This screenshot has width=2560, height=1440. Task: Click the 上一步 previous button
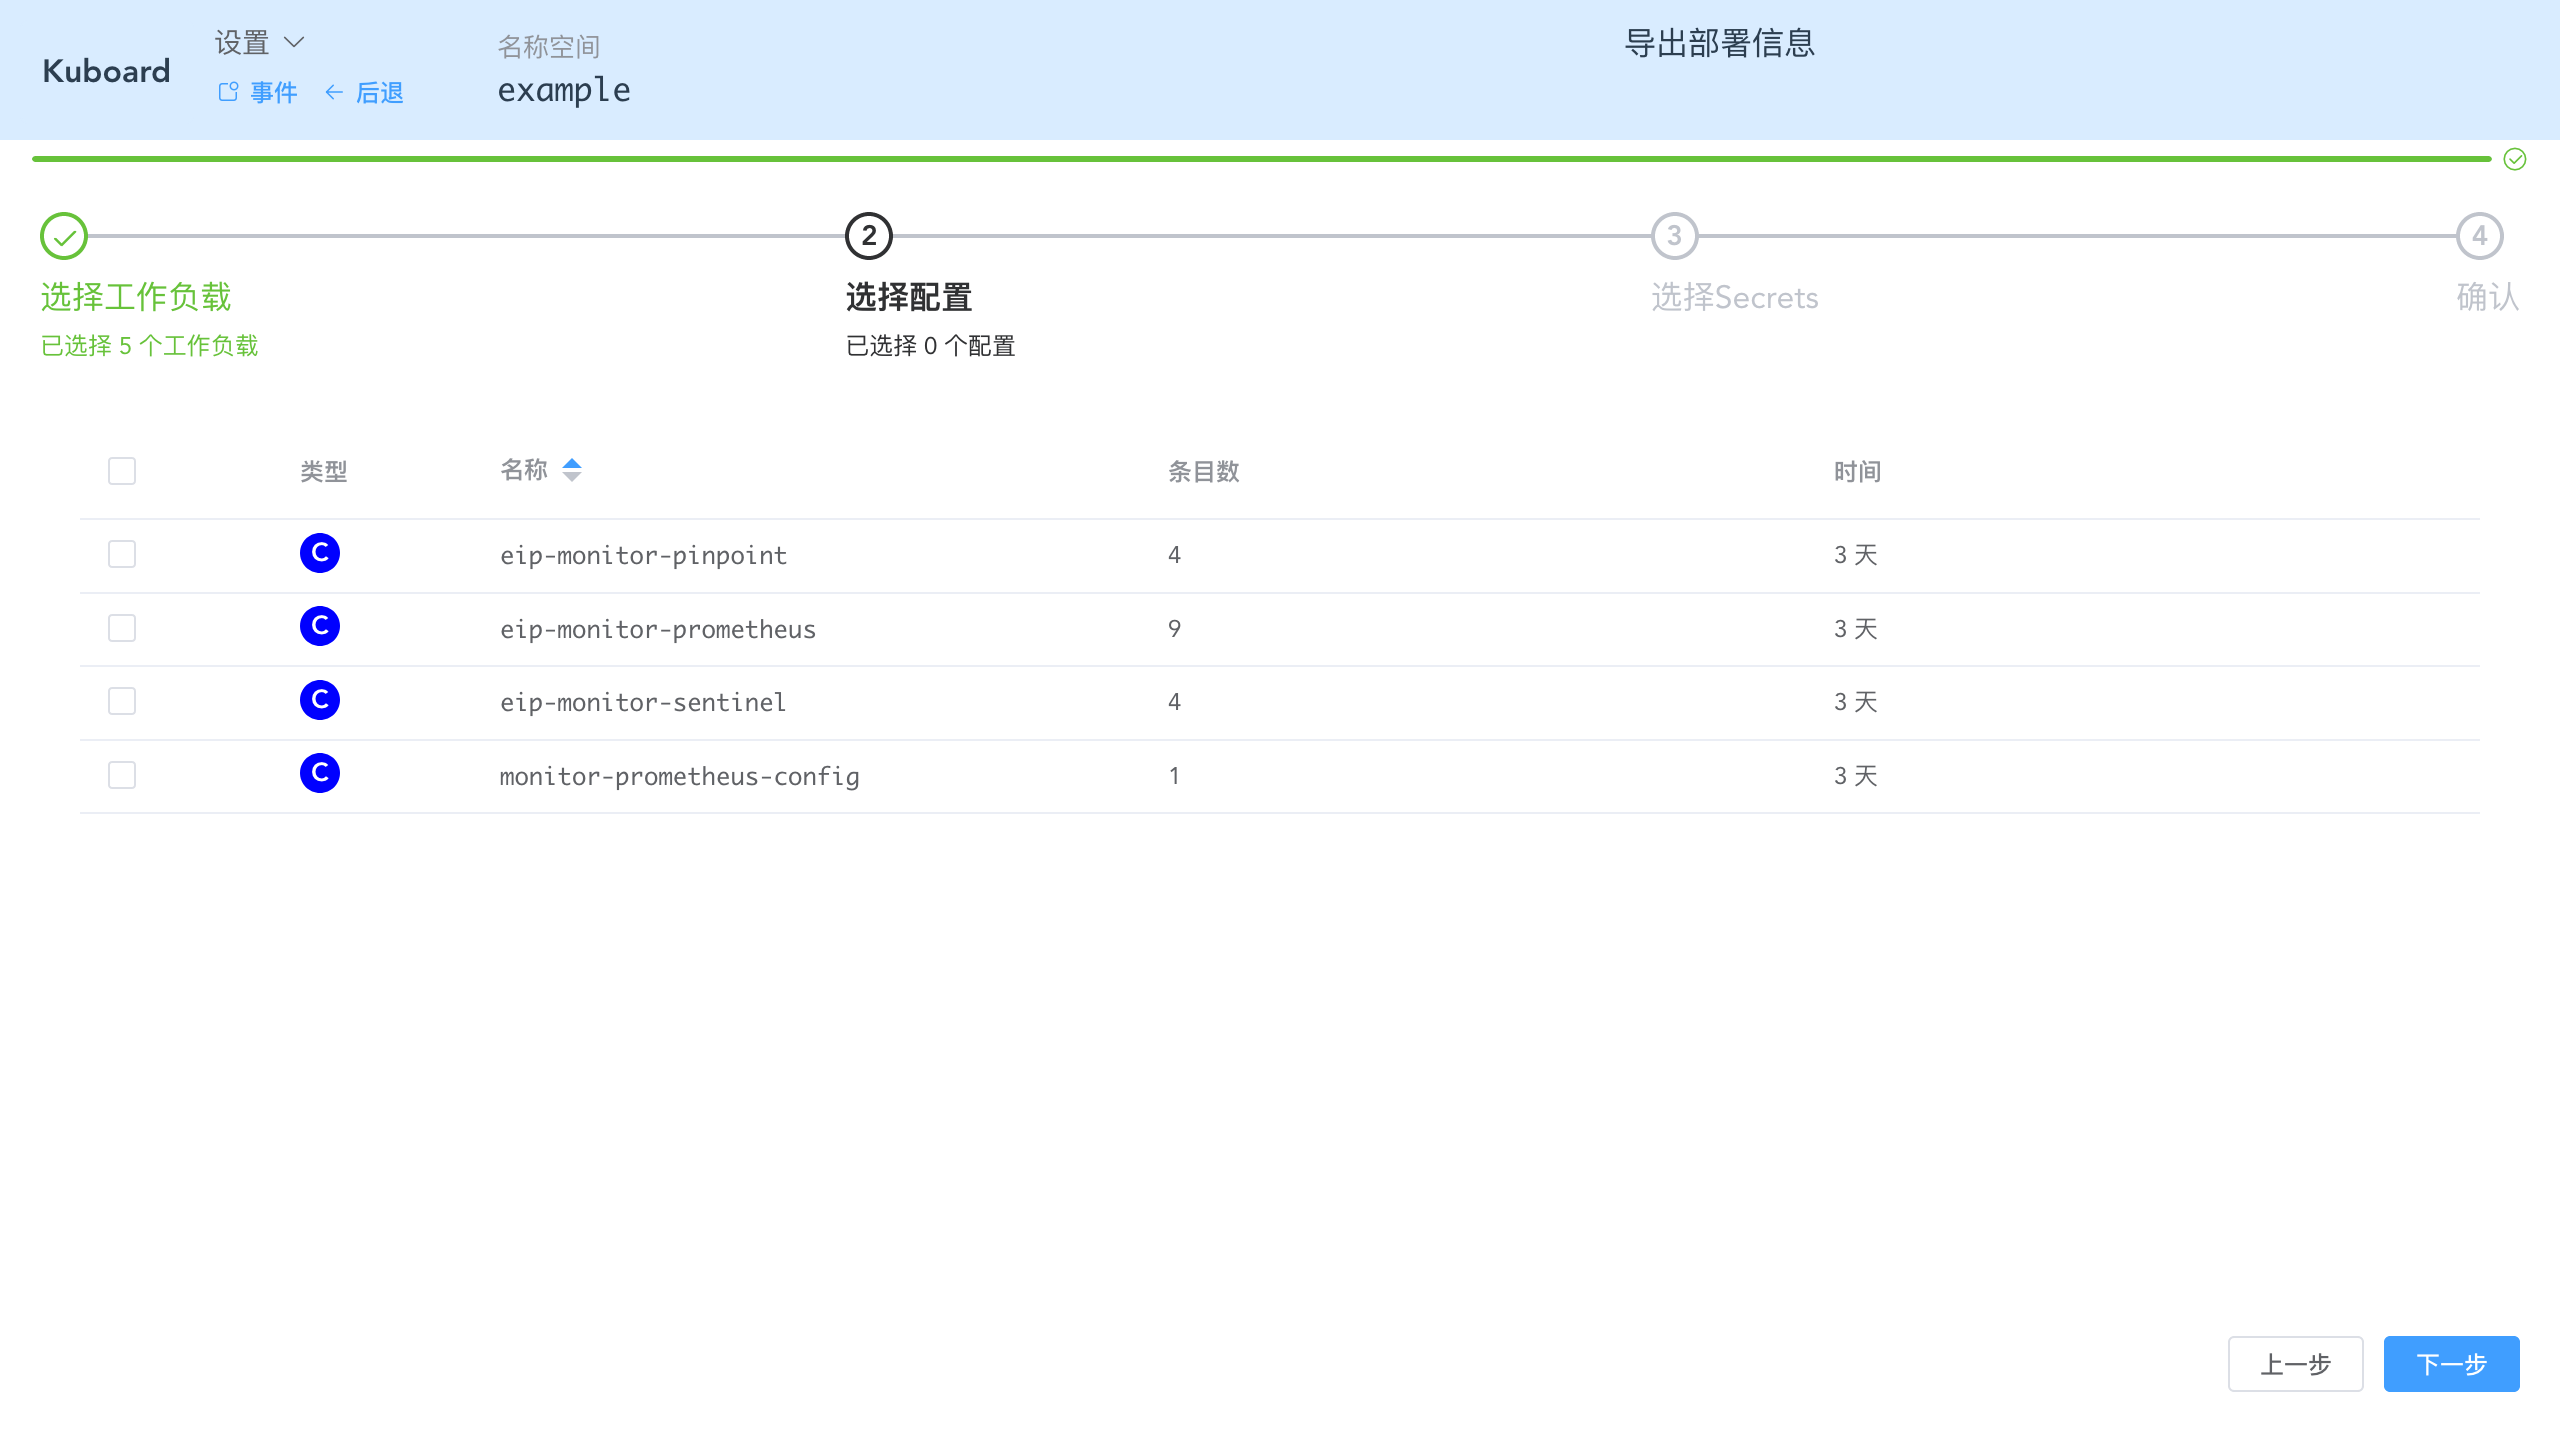(x=2297, y=1363)
